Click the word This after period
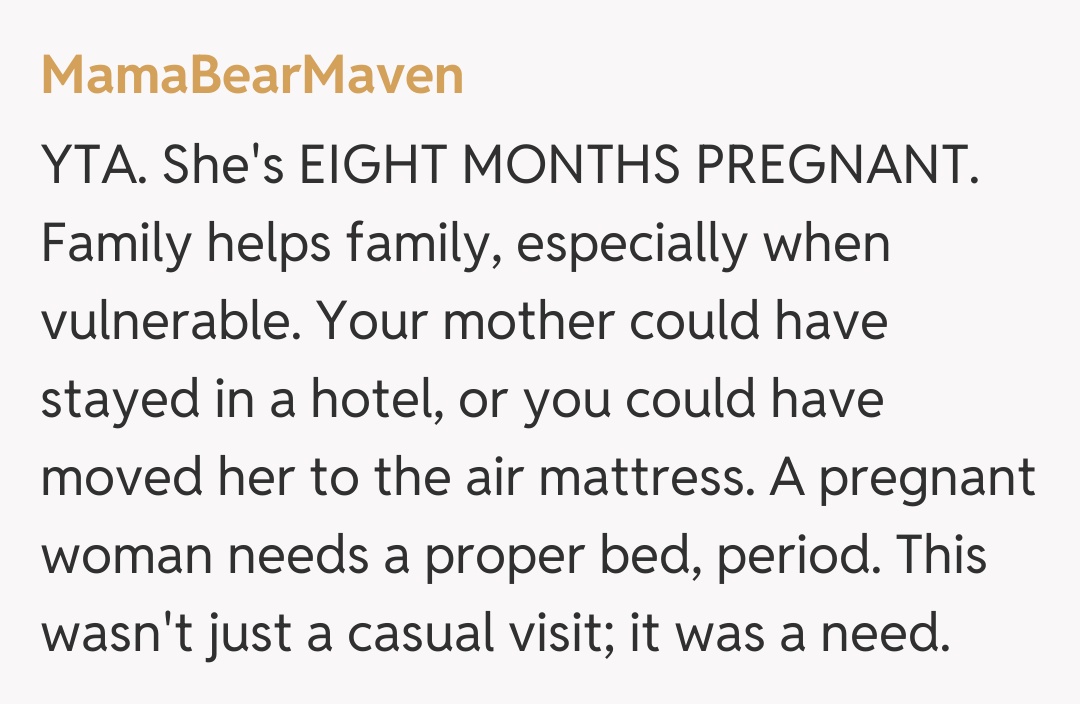Image resolution: width=1080 pixels, height=704 pixels. point(938,558)
